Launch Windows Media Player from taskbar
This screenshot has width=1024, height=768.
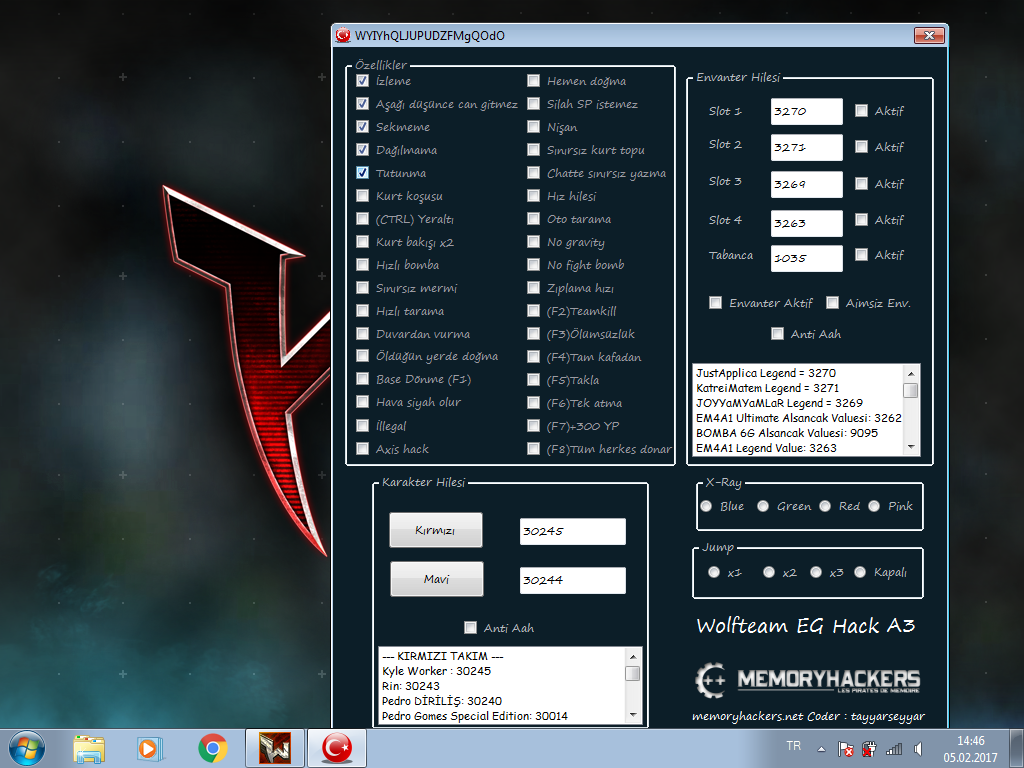click(x=150, y=748)
